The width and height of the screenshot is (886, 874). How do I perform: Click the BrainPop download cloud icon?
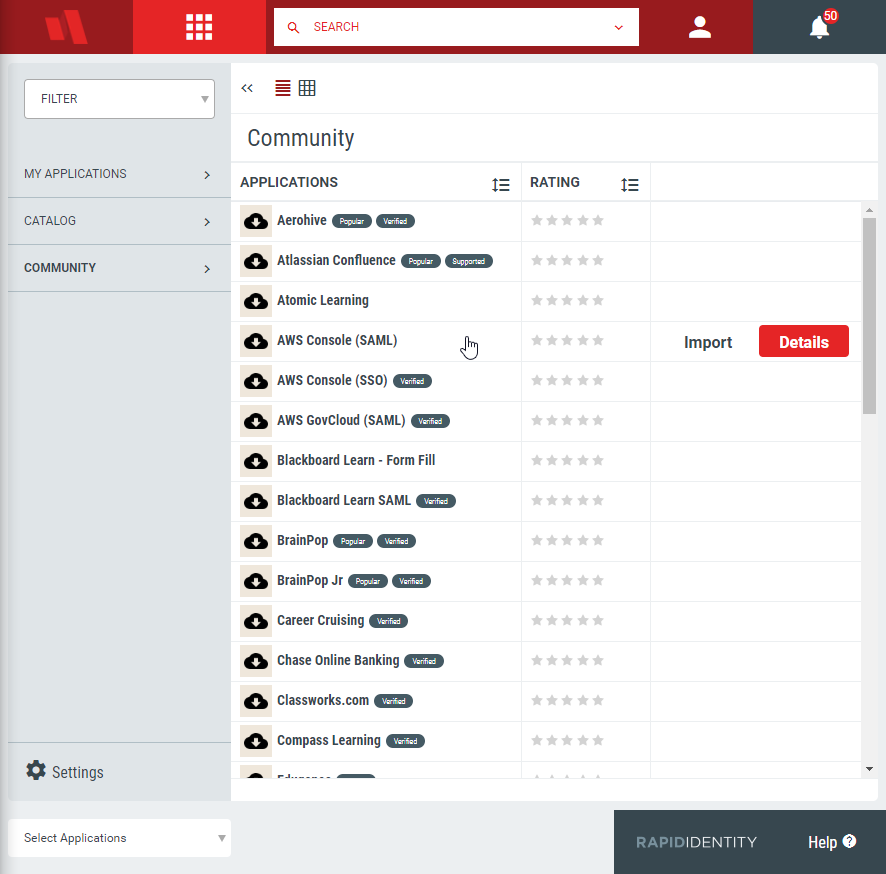pos(256,541)
